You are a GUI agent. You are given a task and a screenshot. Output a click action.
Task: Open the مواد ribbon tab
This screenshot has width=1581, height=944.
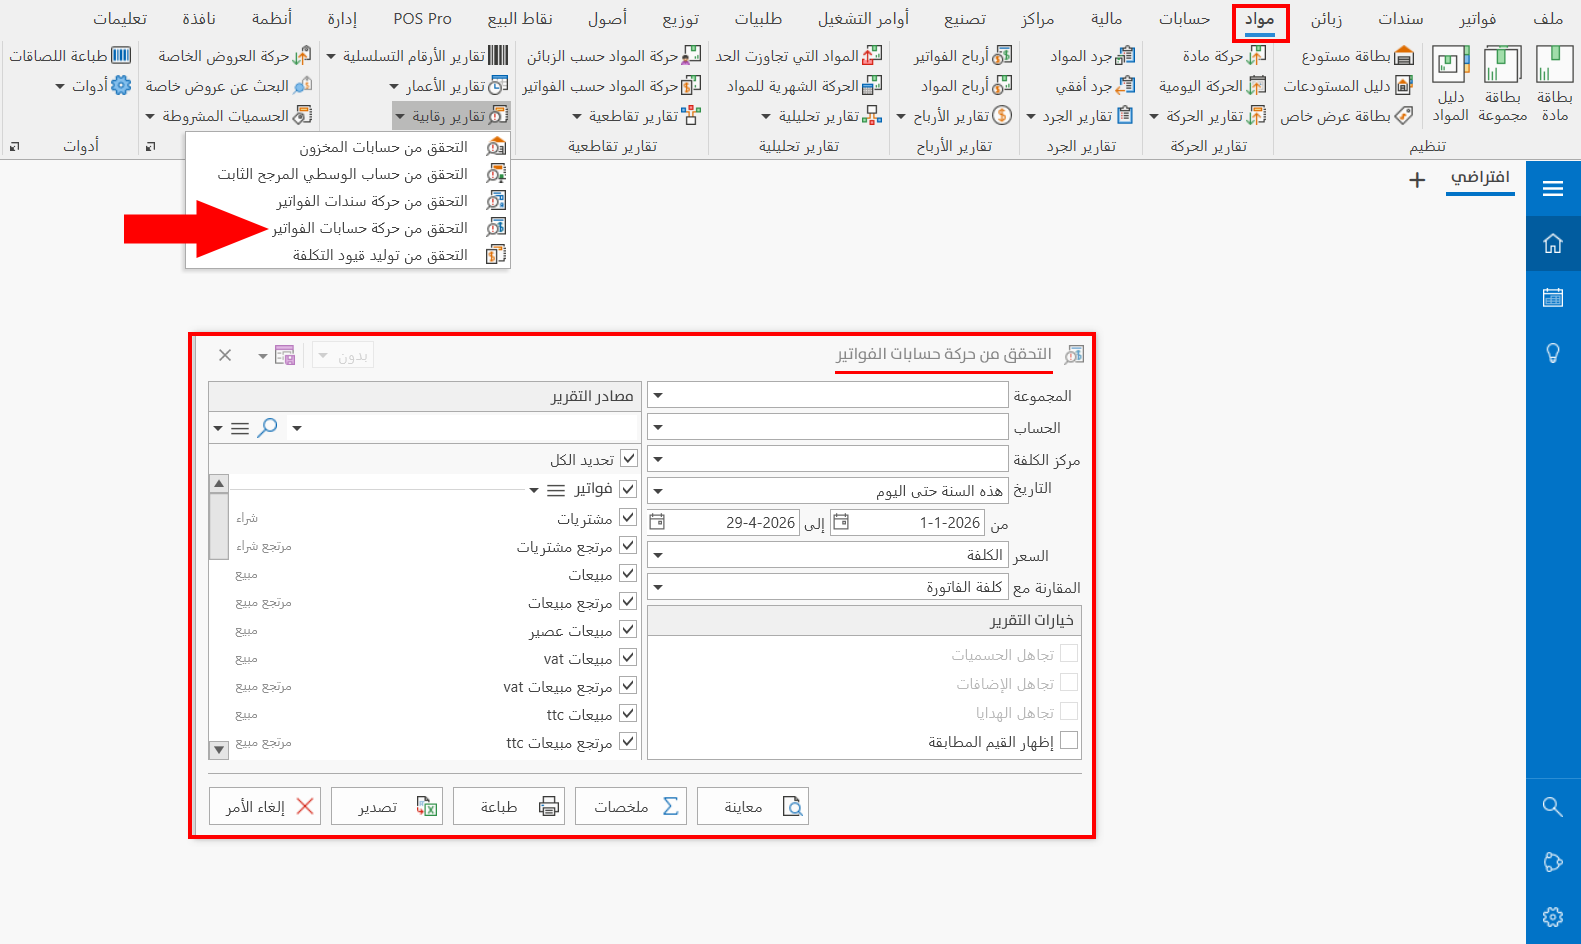(x=1260, y=19)
